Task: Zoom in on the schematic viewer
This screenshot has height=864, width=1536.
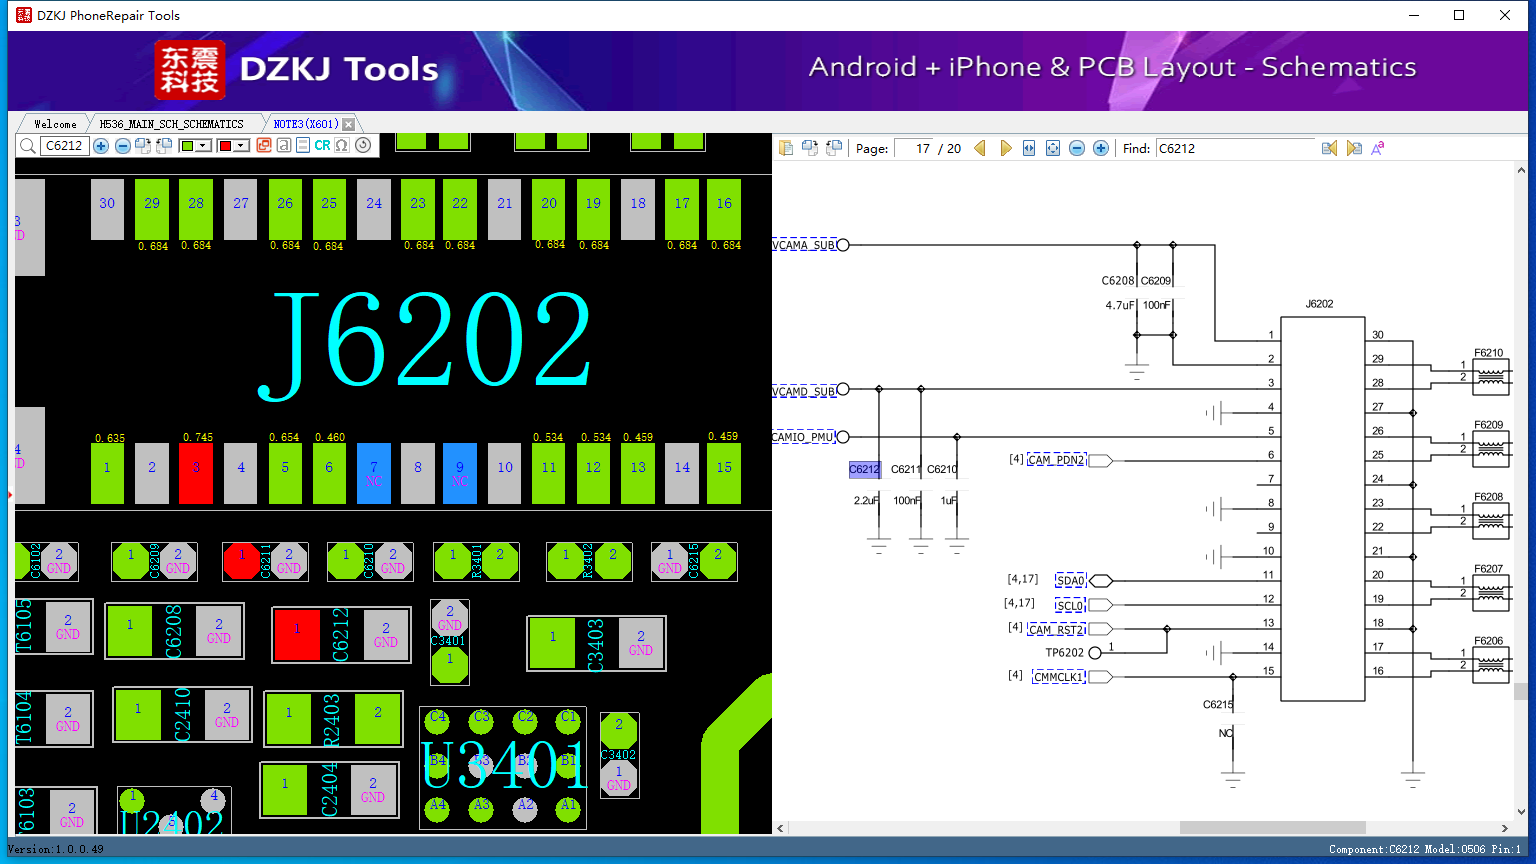Action: (x=1101, y=148)
